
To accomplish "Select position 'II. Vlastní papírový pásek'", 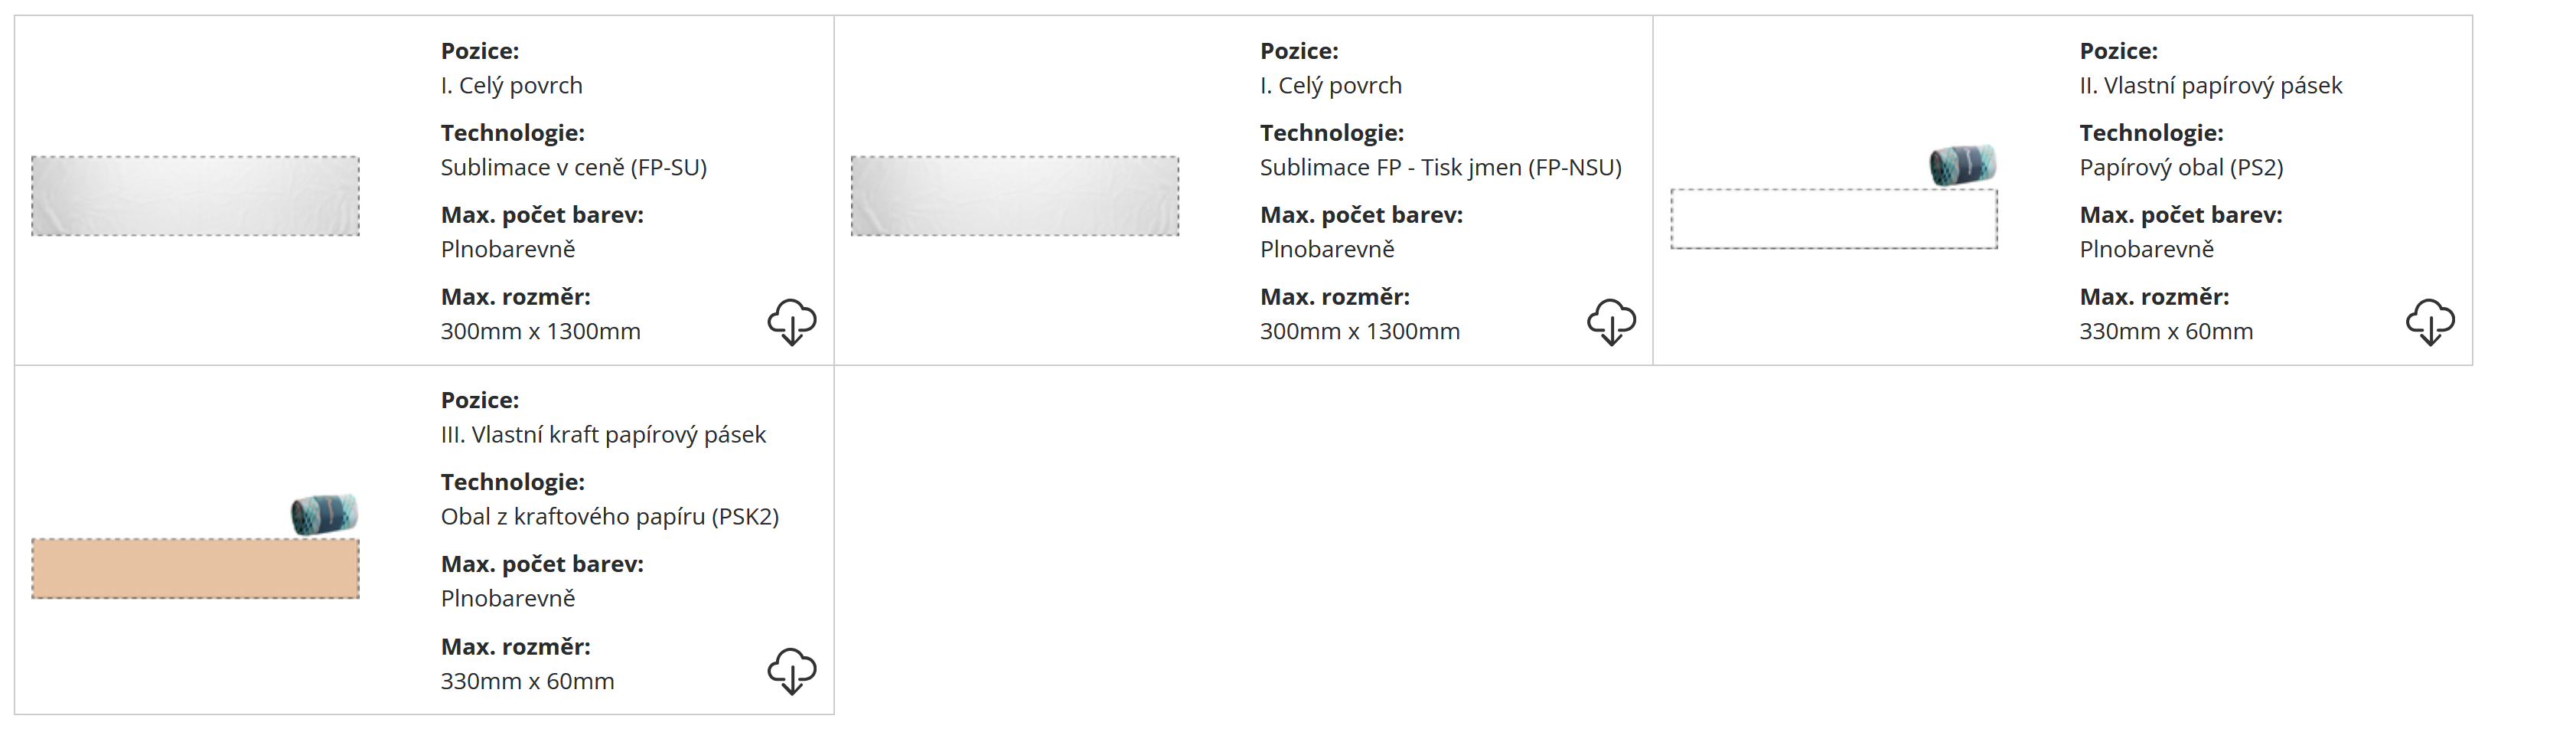I will click(x=2210, y=86).
